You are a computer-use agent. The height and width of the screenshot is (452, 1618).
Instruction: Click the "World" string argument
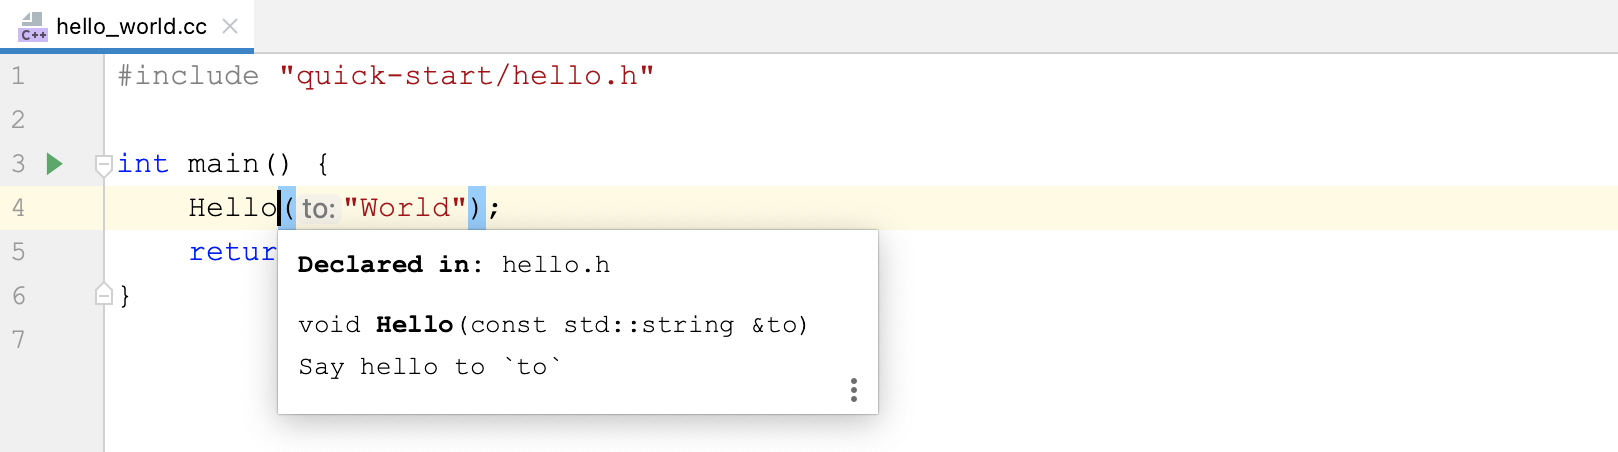(x=405, y=208)
